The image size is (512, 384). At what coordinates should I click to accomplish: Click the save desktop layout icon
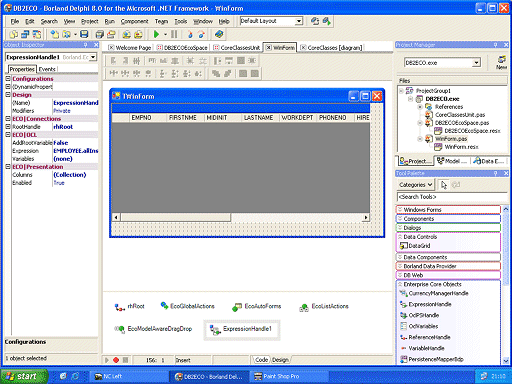coord(315,21)
